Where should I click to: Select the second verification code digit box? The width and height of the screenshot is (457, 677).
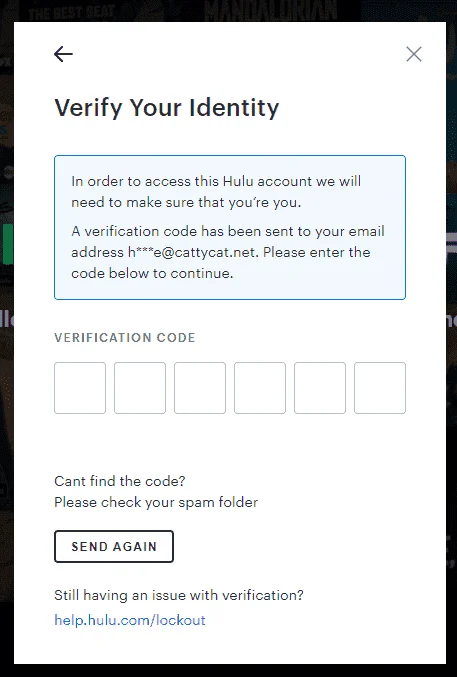coord(140,388)
